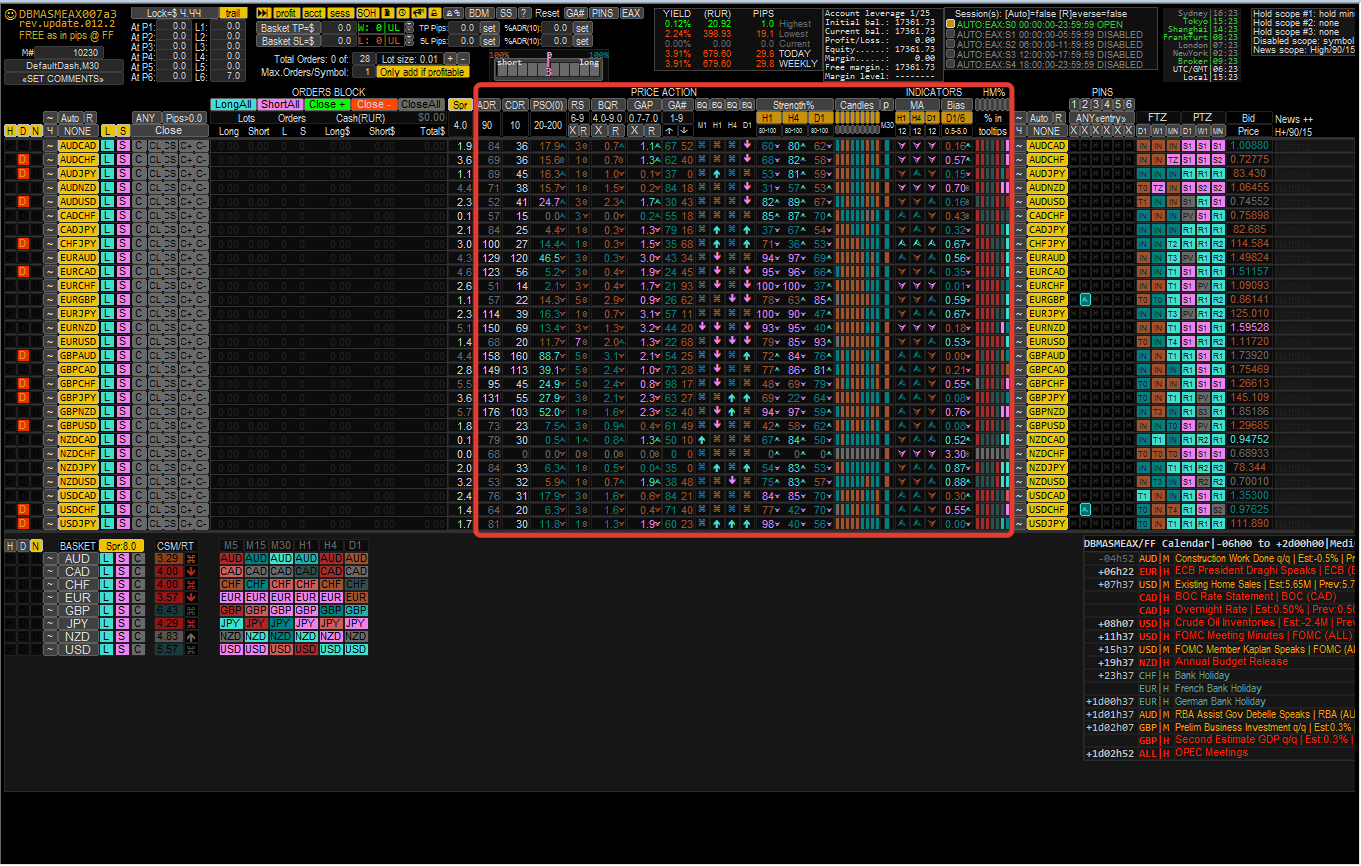Decrease lot size with the minus button
Viewport: 1361px width, 866px height.
[463, 59]
